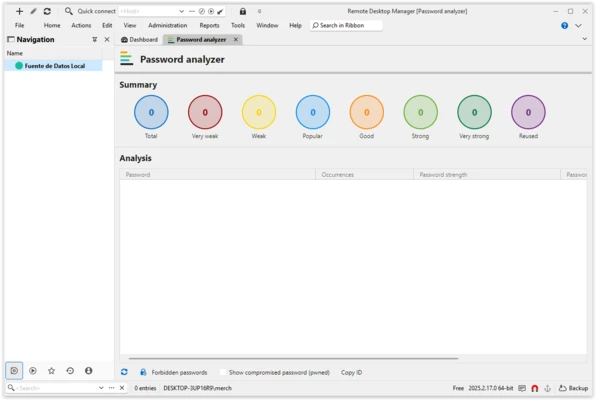Open opened sessions play icon at Navigation bottom
The height and width of the screenshot is (400, 596).
[x=33, y=370]
